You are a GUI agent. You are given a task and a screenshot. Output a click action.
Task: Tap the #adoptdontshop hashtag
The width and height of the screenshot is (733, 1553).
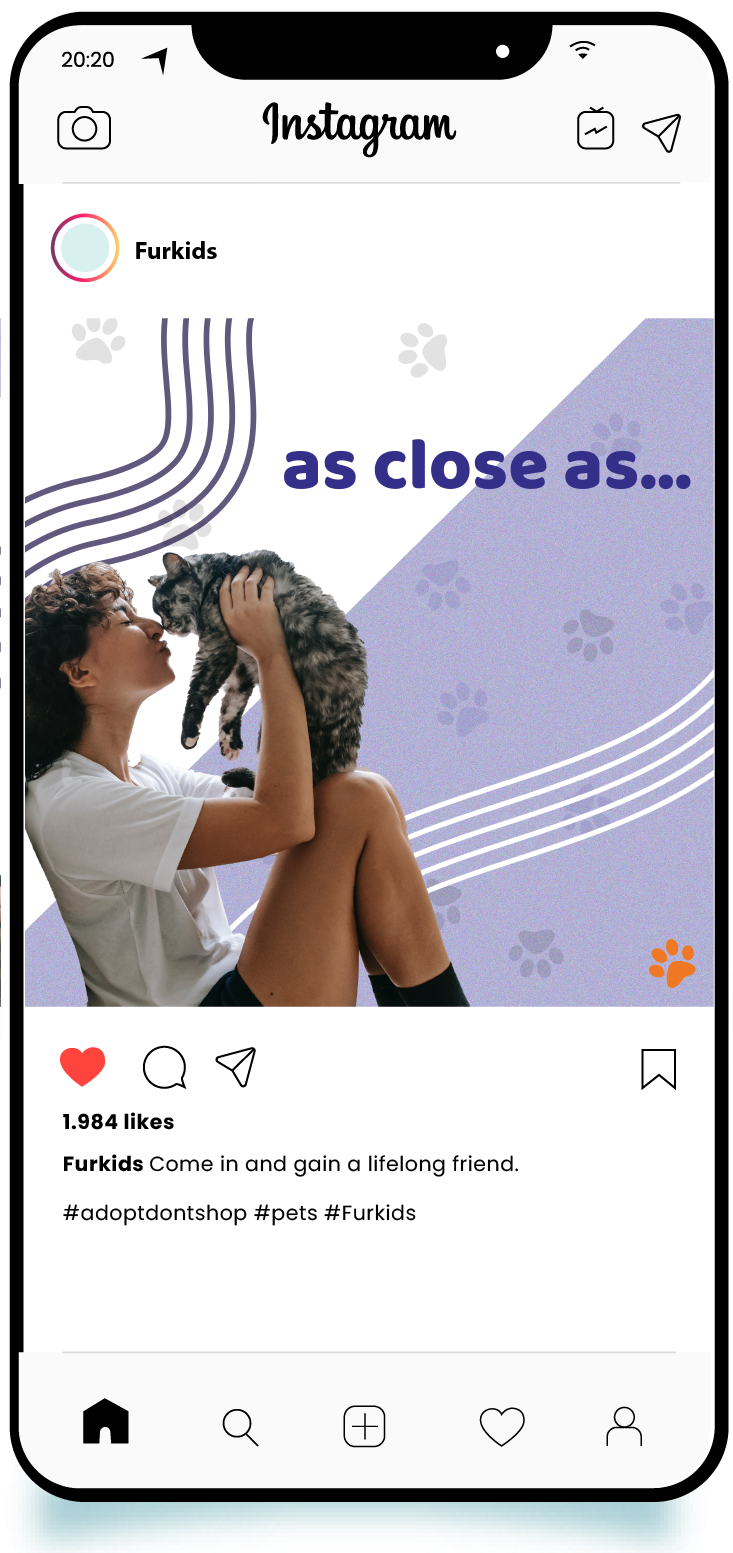tap(155, 1213)
